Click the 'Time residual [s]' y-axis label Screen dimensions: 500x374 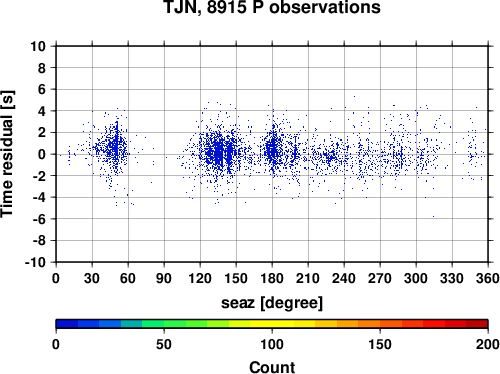pyautogui.click(x=7, y=154)
